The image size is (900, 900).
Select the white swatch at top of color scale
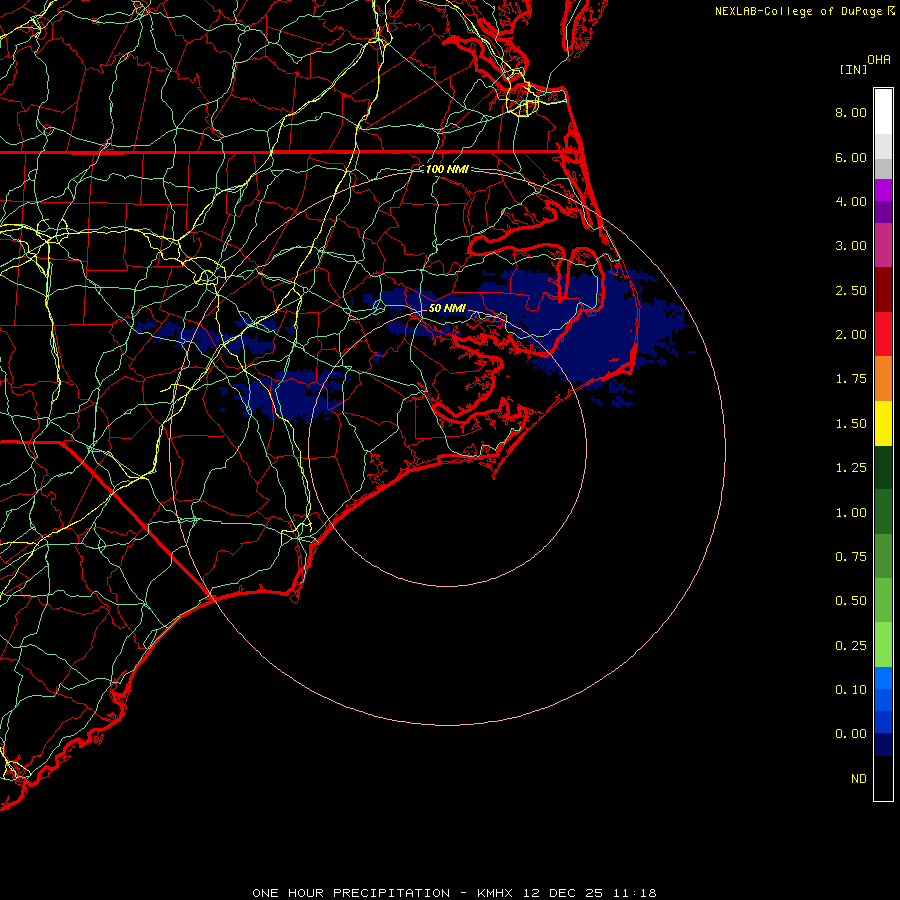[x=883, y=112]
